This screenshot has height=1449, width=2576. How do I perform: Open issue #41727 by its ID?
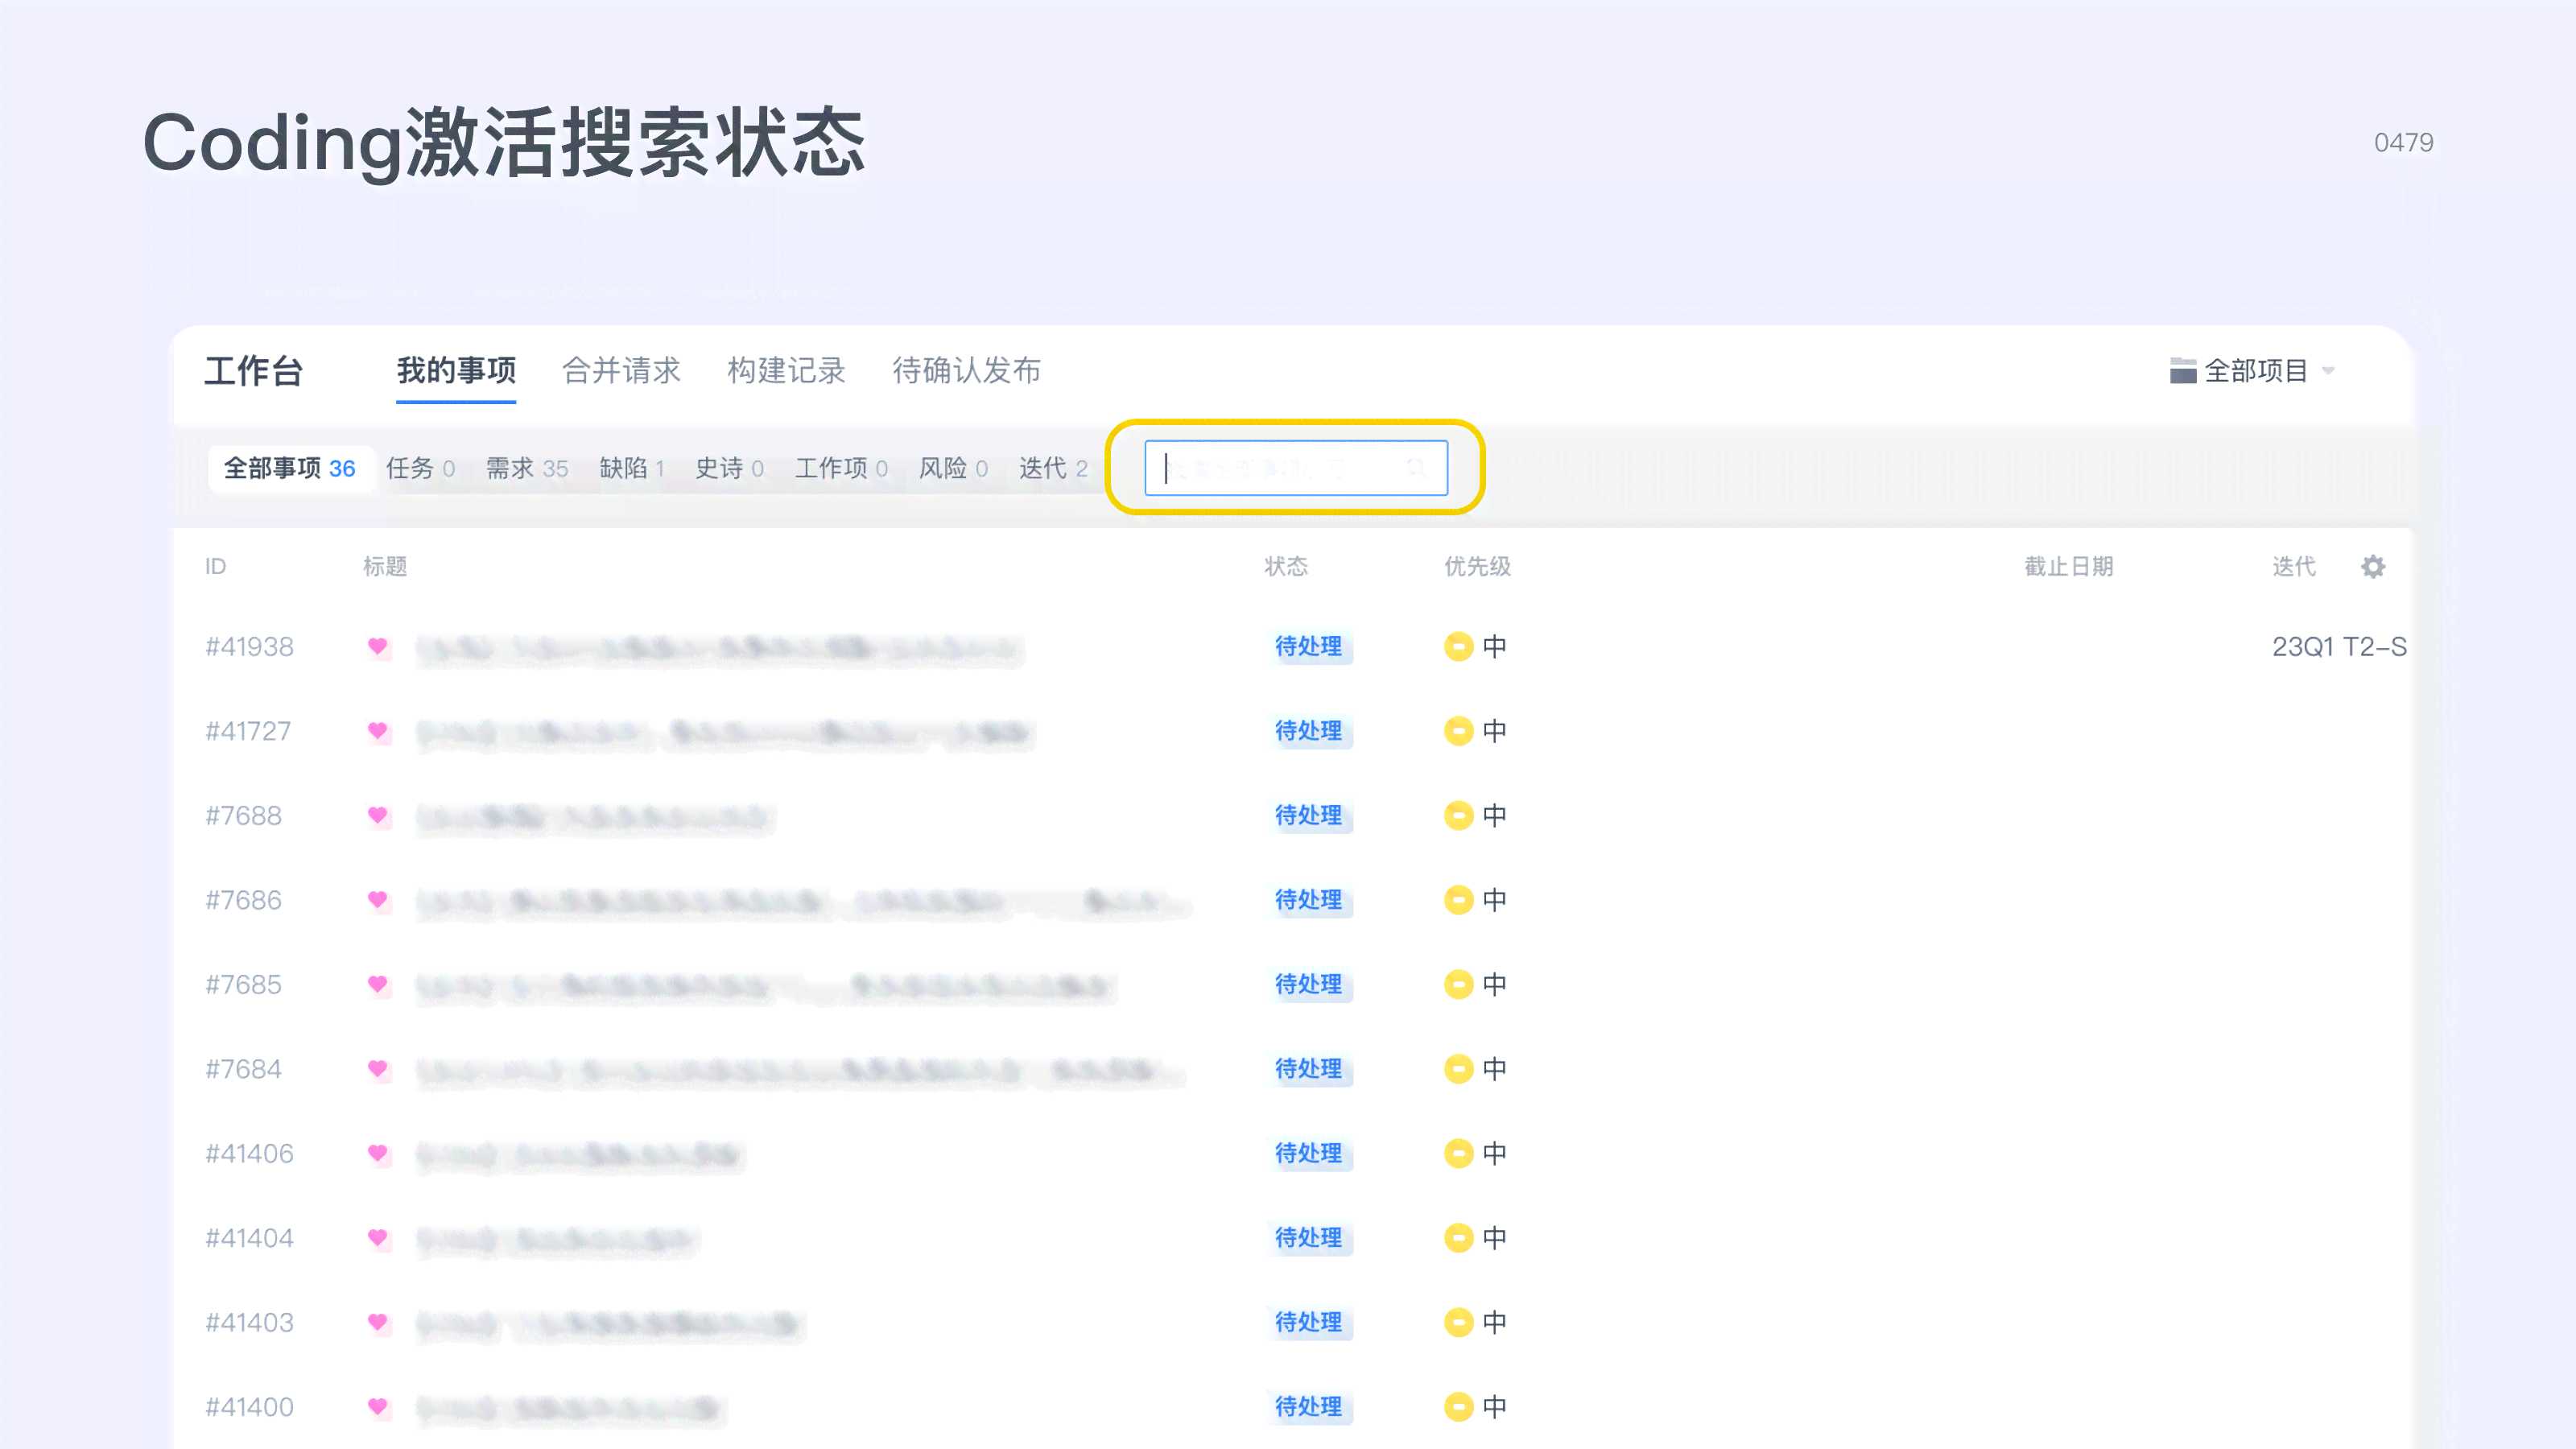tap(248, 731)
